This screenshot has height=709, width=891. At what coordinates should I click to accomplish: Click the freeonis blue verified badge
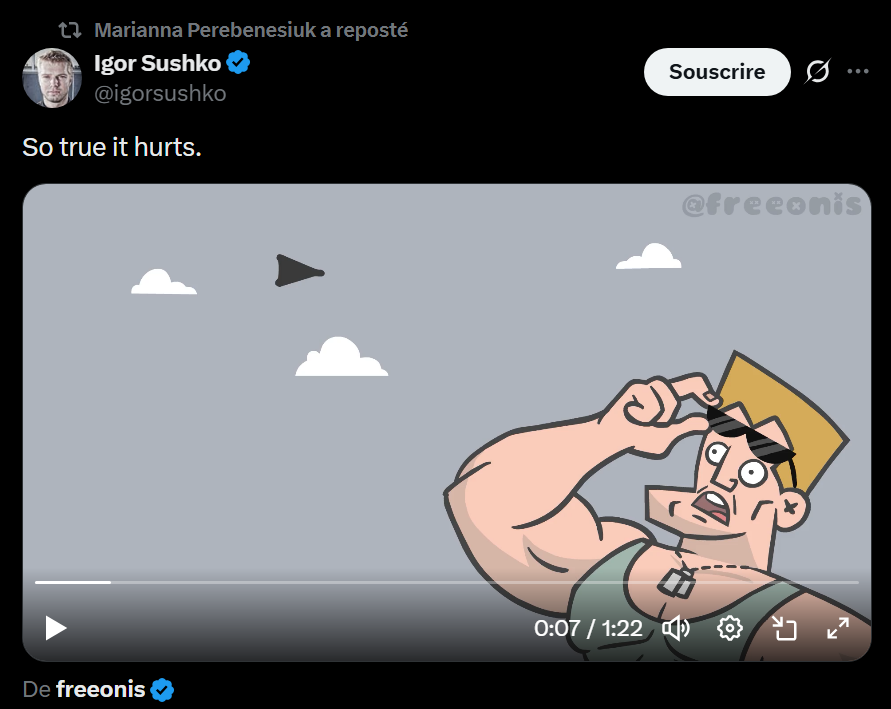click(x=162, y=690)
